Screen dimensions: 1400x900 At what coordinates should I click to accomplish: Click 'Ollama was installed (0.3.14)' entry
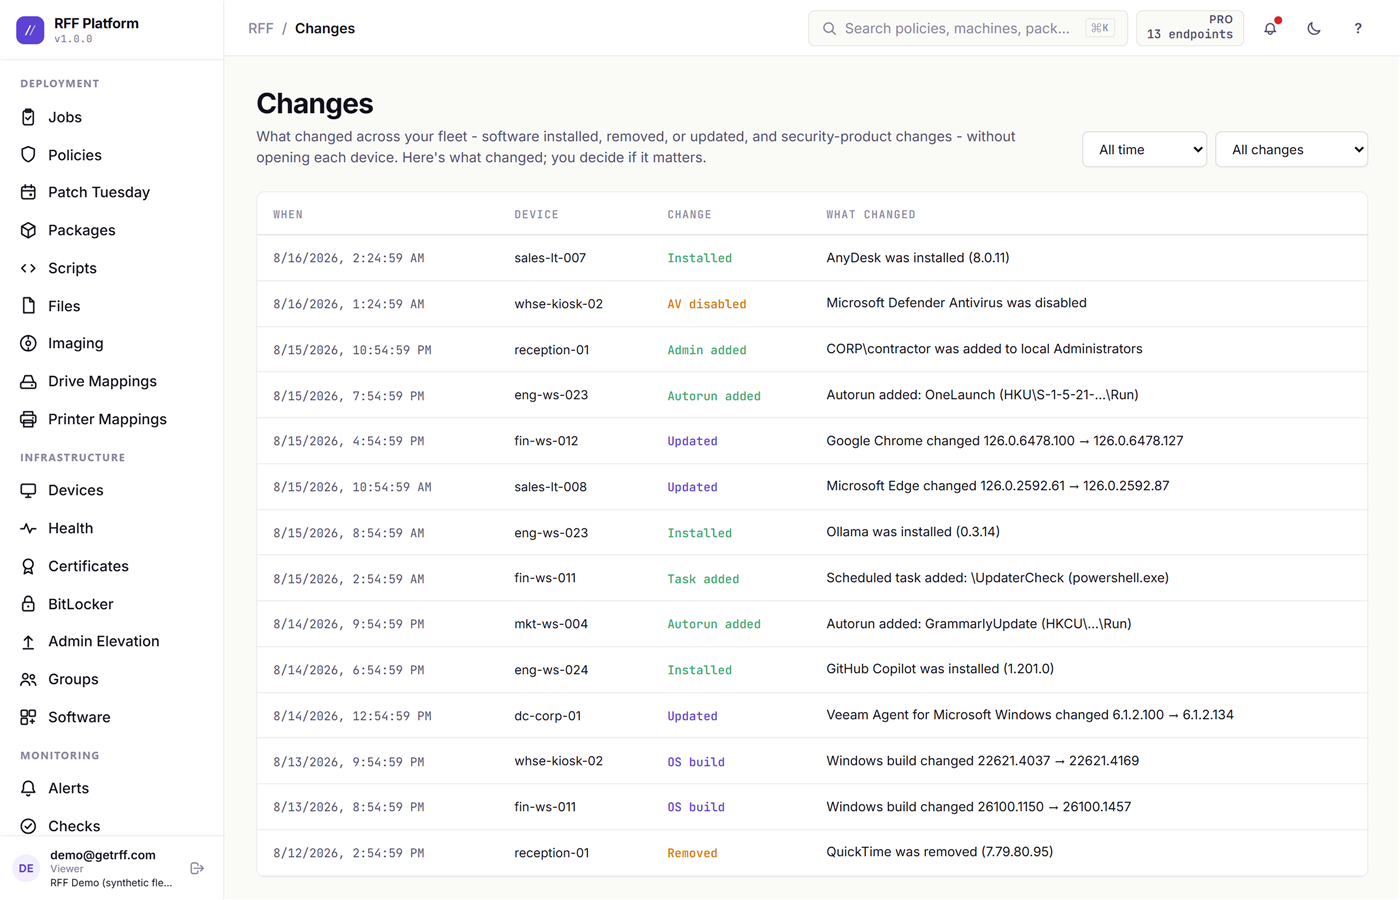coord(913,532)
